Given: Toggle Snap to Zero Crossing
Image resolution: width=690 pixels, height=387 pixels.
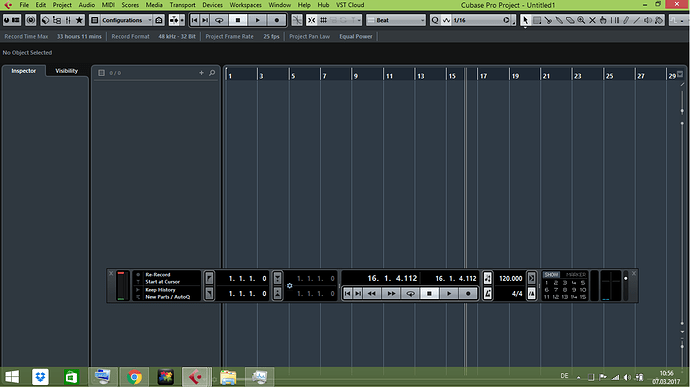Looking at the screenshot, I should coord(297,20).
